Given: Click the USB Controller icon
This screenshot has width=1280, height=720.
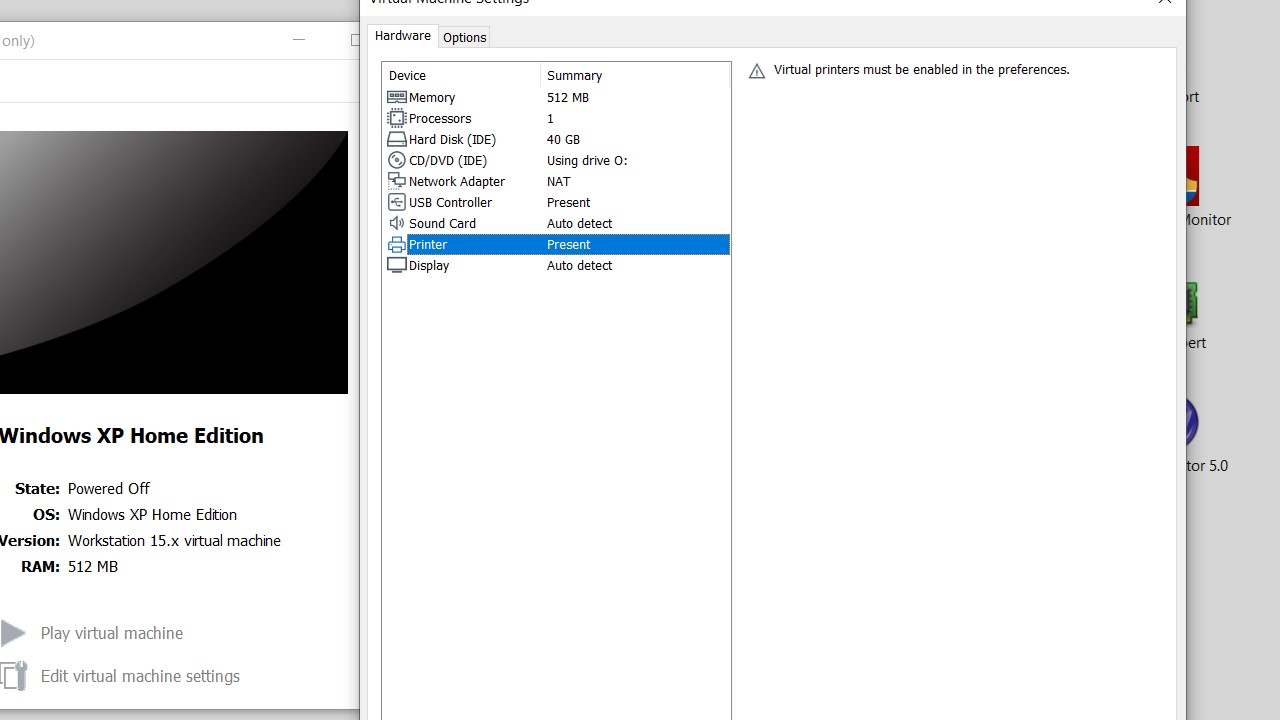Looking at the screenshot, I should (x=397, y=202).
